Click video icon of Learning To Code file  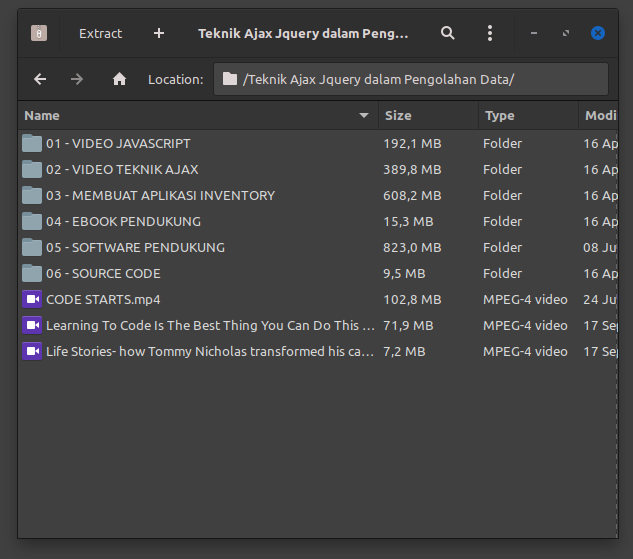click(x=32, y=325)
